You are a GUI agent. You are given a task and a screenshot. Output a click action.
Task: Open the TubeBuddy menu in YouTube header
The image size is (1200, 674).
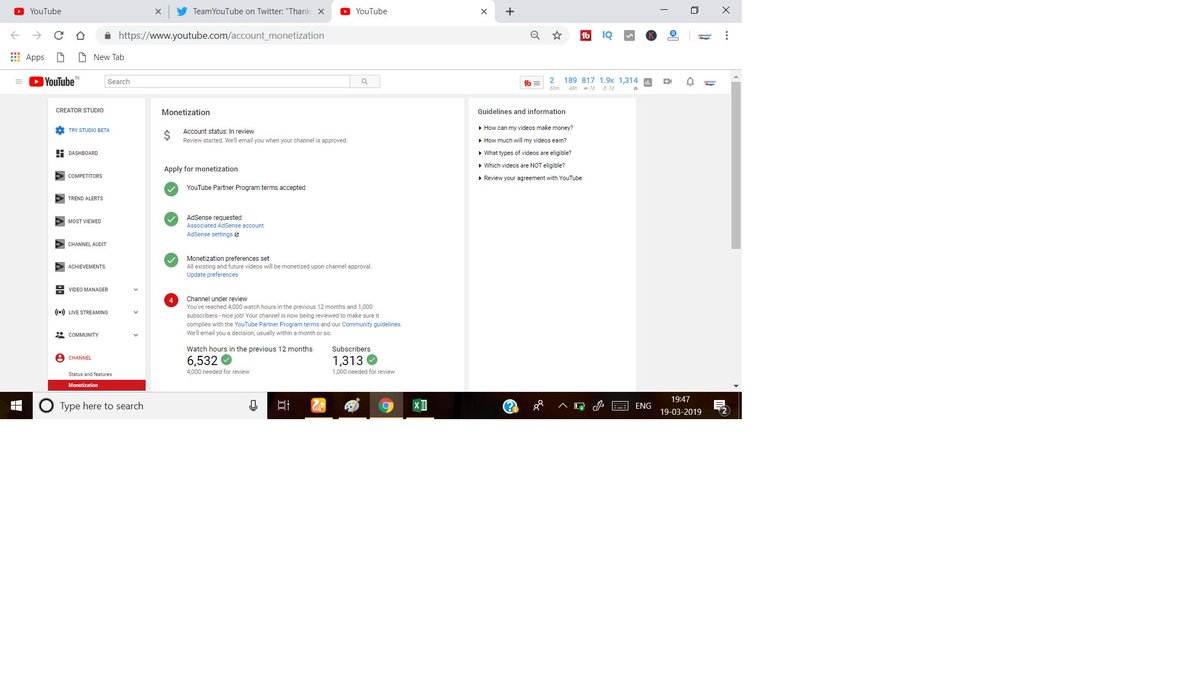tap(532, 82)
